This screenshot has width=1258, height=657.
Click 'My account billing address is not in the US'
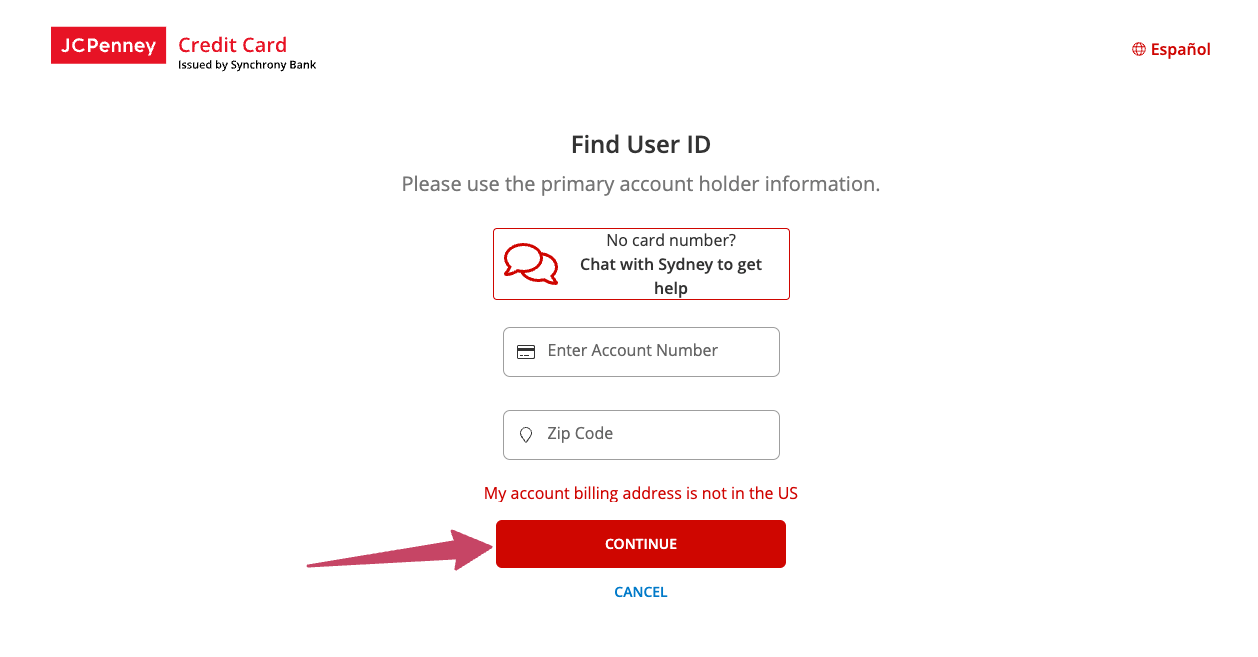641,493
